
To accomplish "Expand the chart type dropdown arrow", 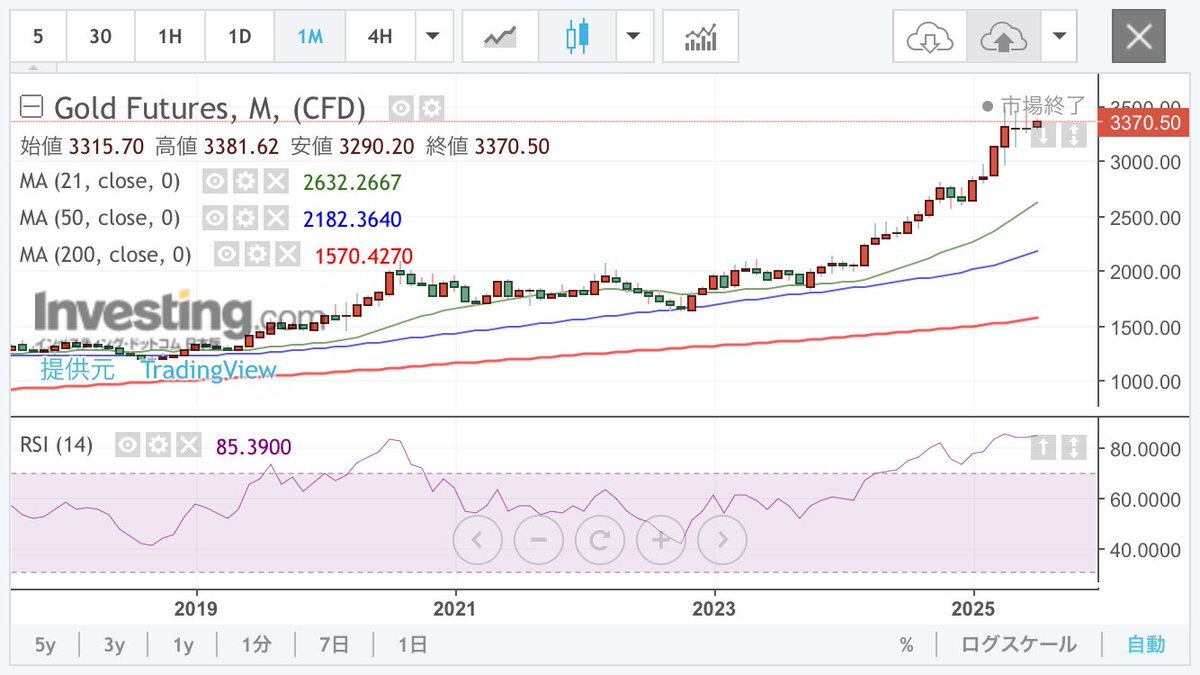I will coord(633,37).
